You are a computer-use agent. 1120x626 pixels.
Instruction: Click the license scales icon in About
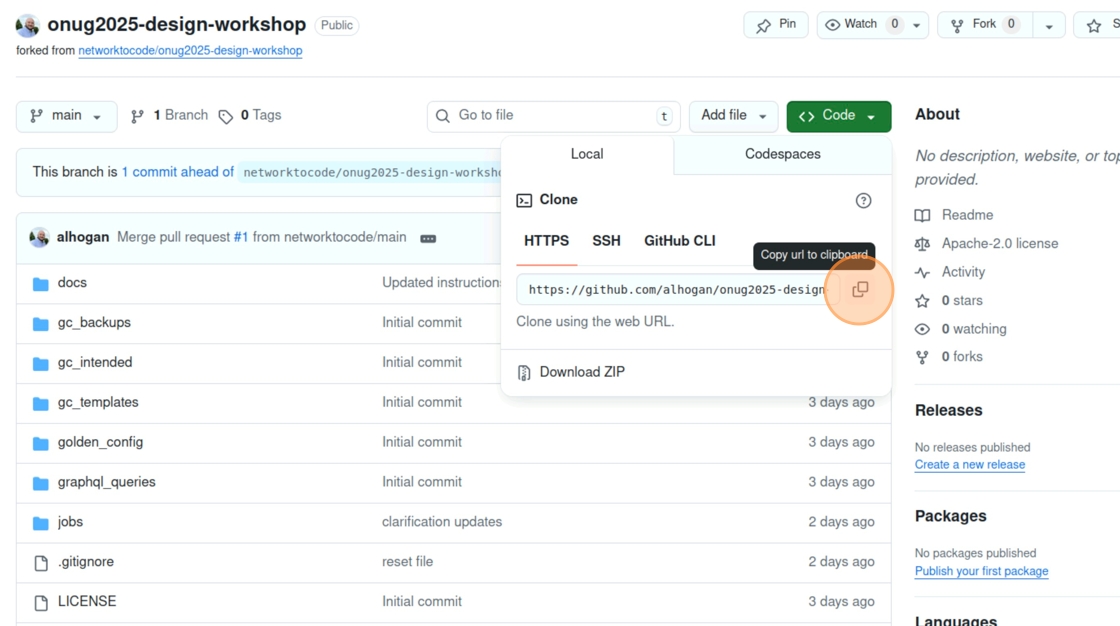(x=922, y=244)
